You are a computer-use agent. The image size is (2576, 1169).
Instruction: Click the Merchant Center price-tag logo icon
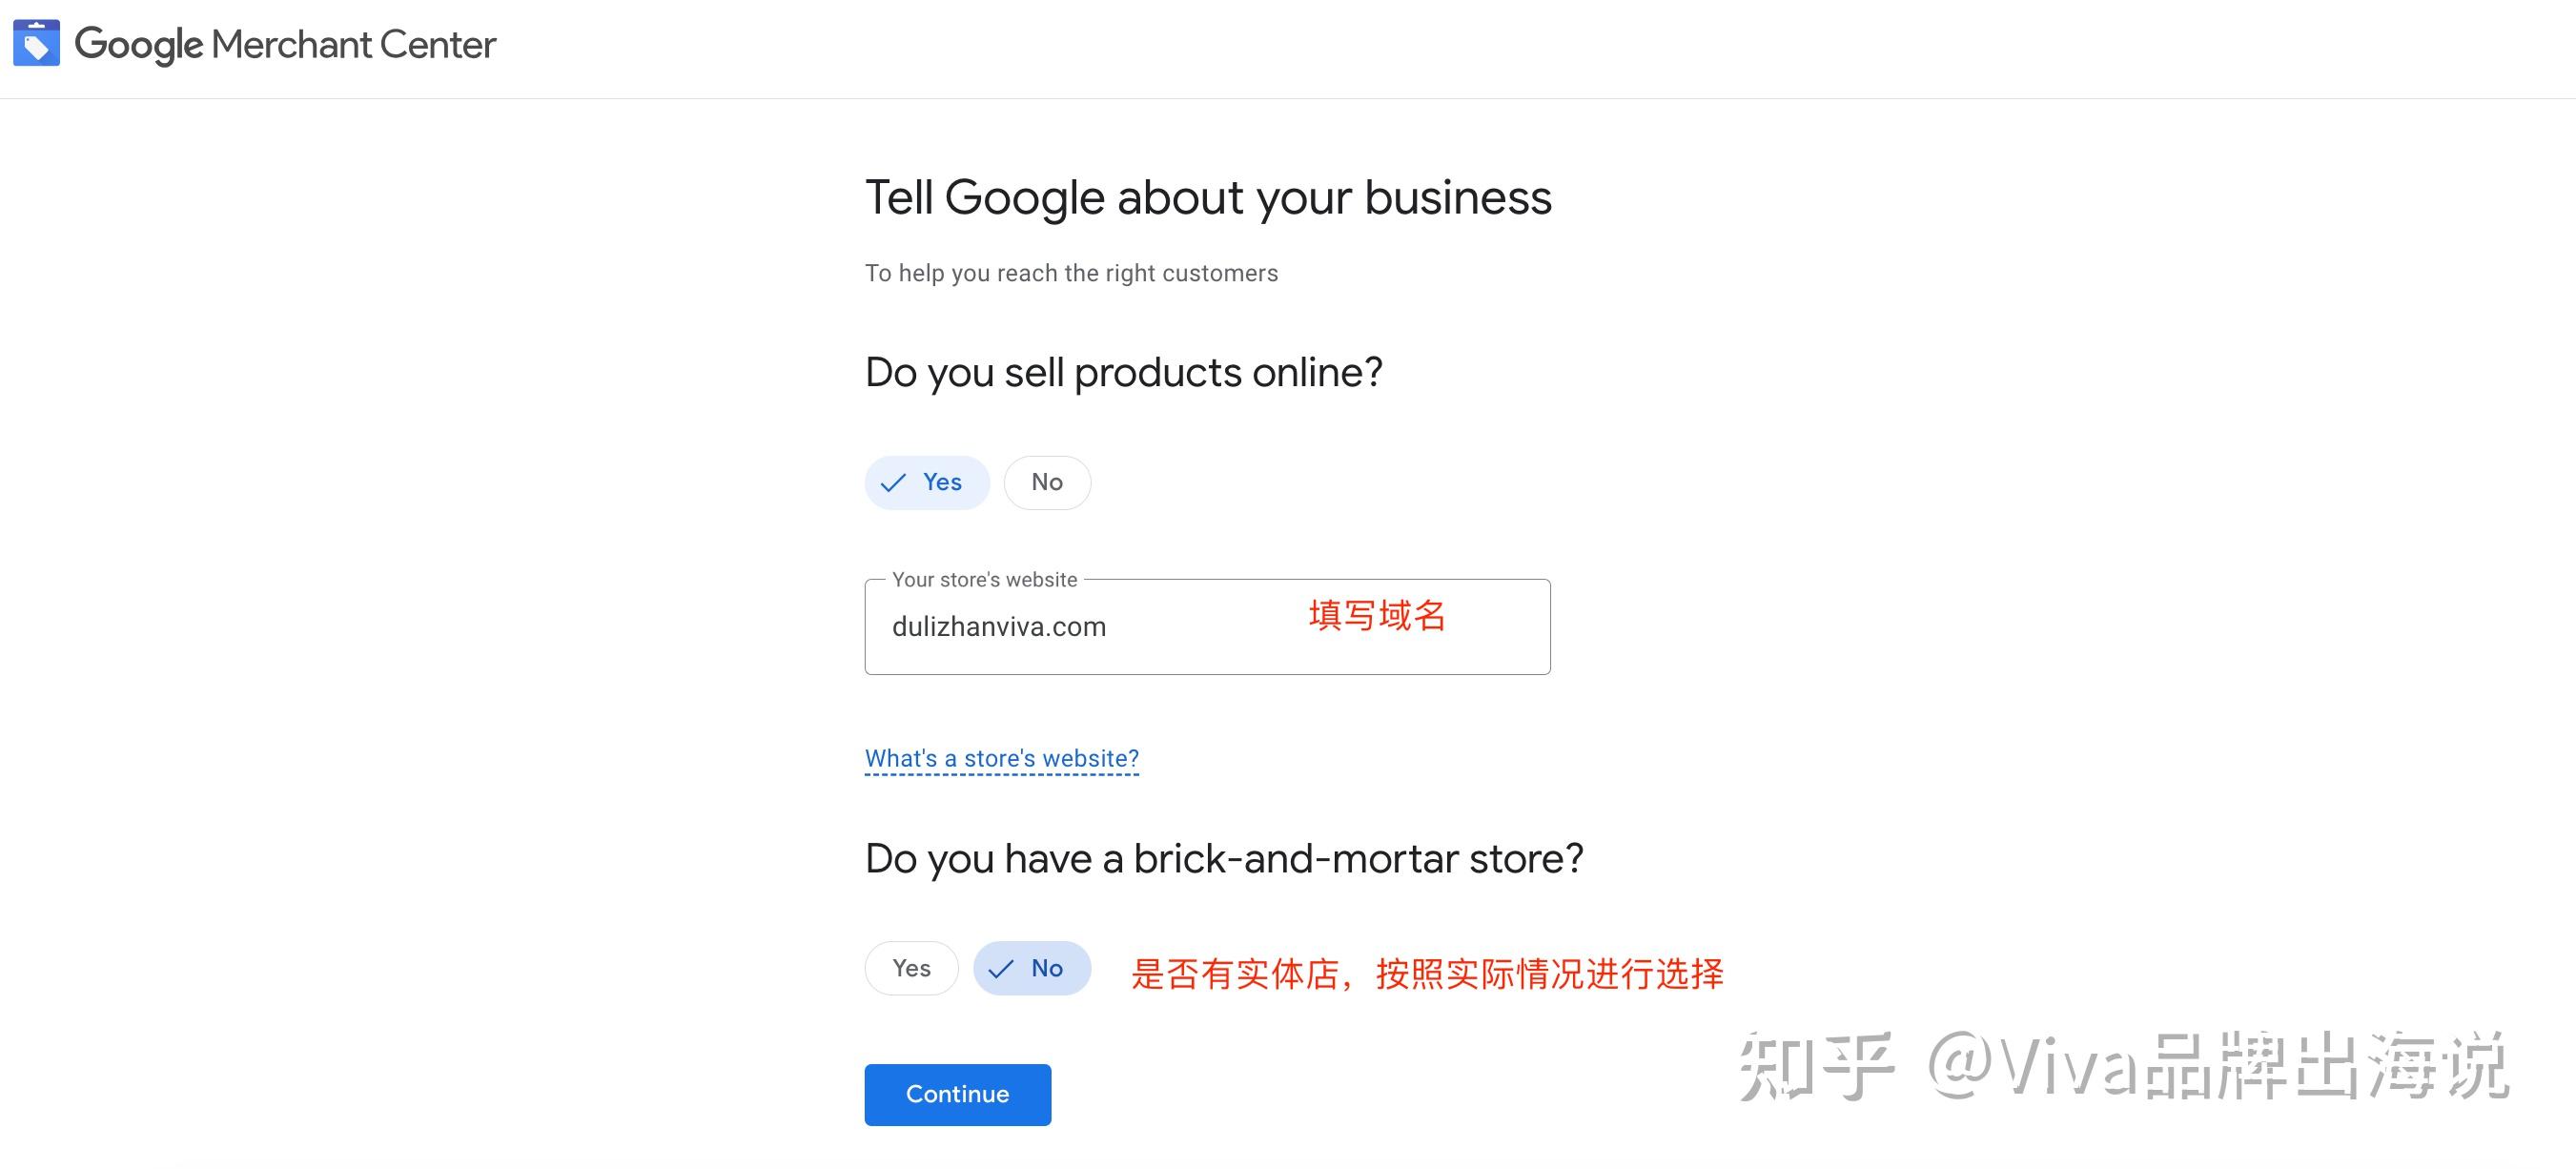(x=36, y=43)
